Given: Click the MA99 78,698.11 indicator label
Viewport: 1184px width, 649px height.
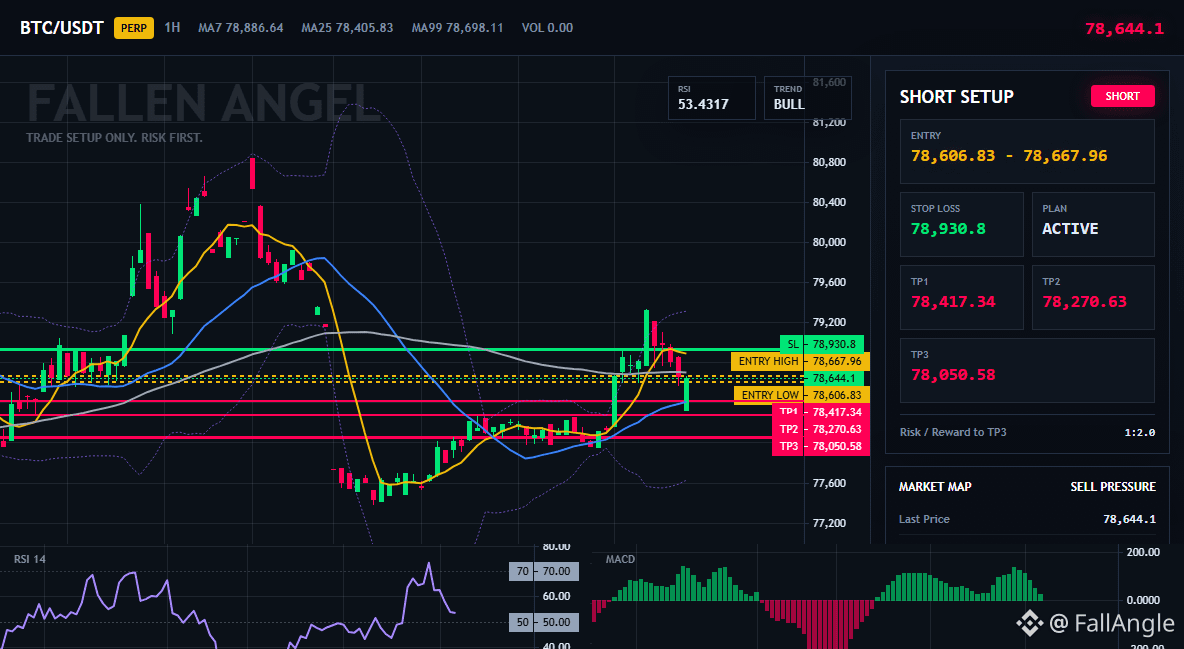Looking at the screenshot, I should (x=458, y=28).
